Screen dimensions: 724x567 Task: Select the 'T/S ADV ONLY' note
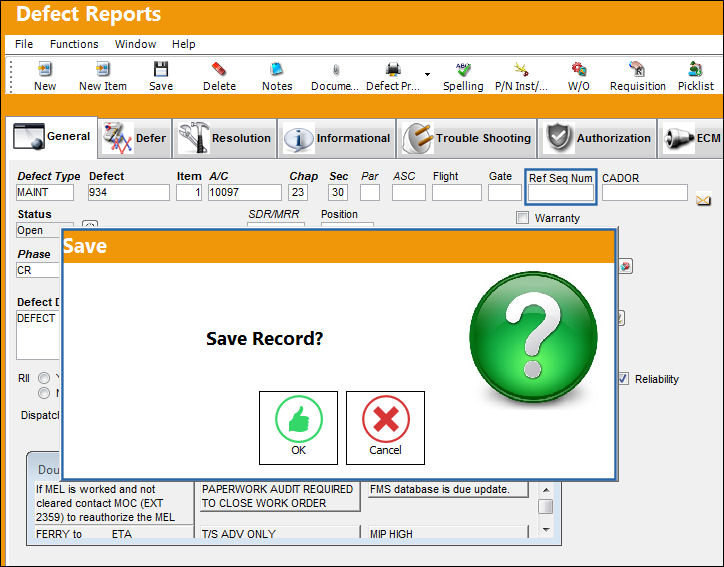[279, 534]
